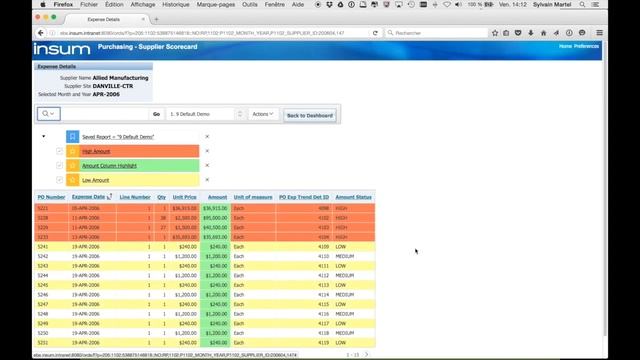640x360 pixels.
Task: Open the search column selector dropdown
Action: [49, 114]
